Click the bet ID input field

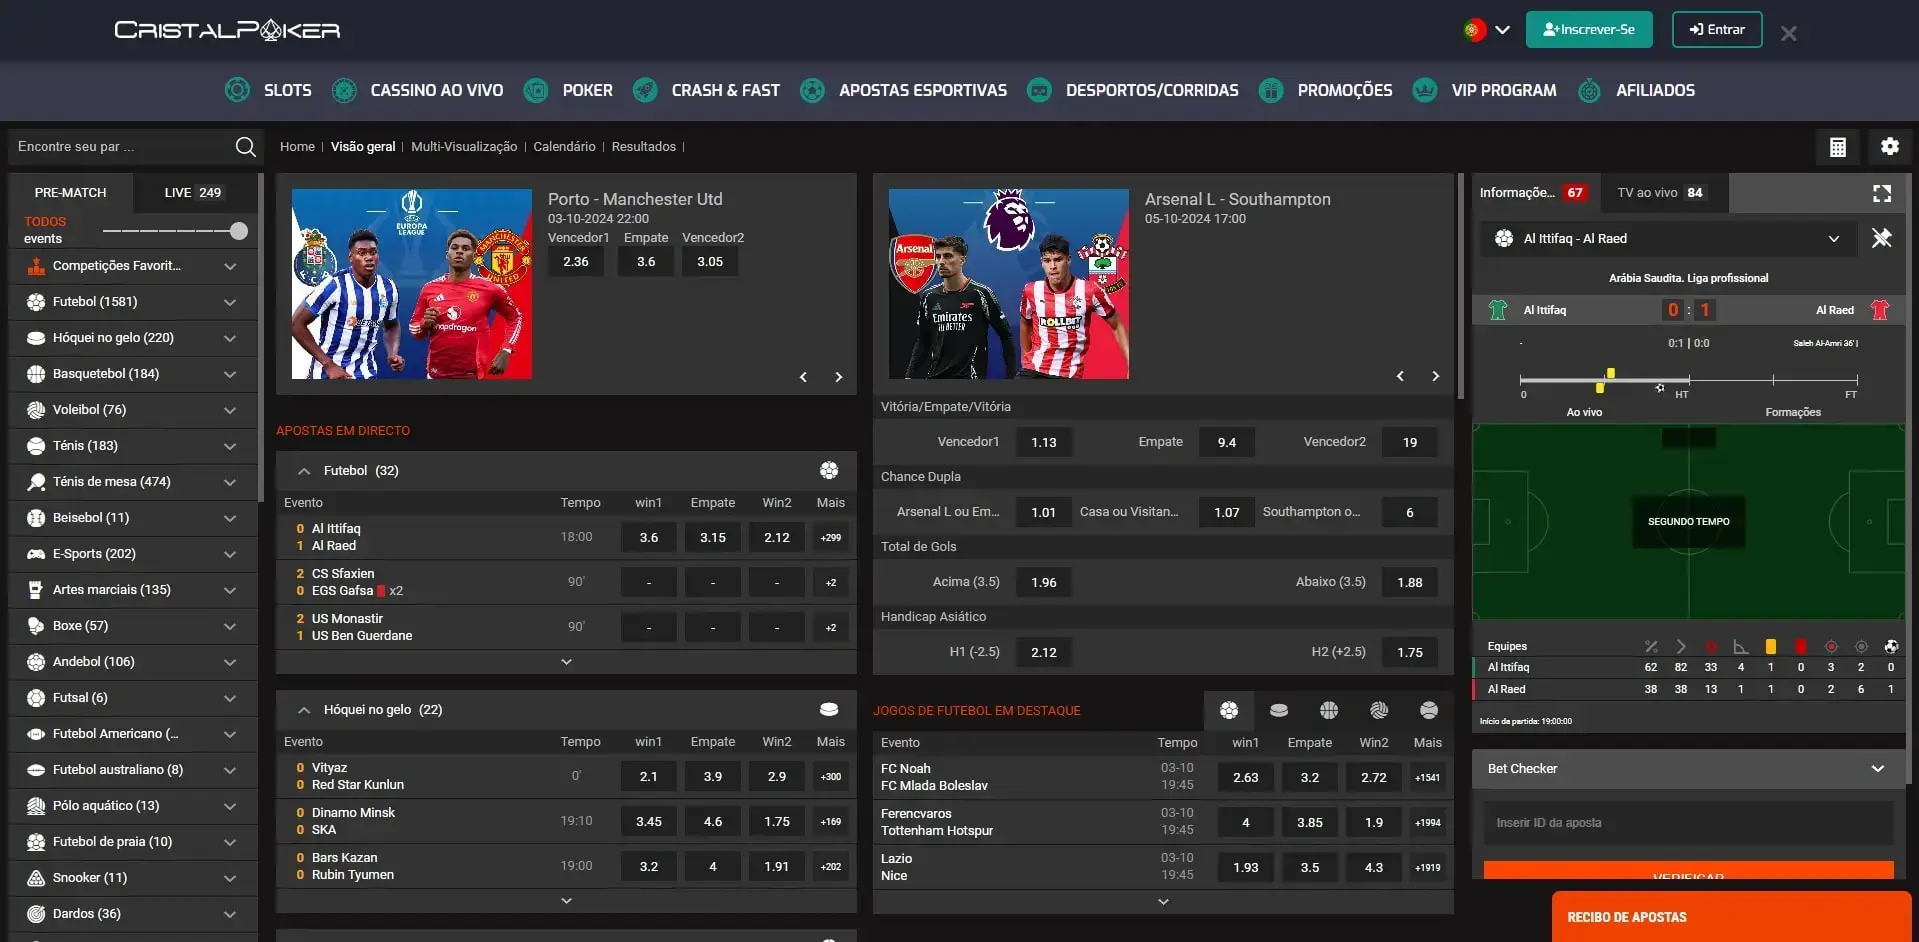(1687, 822)
